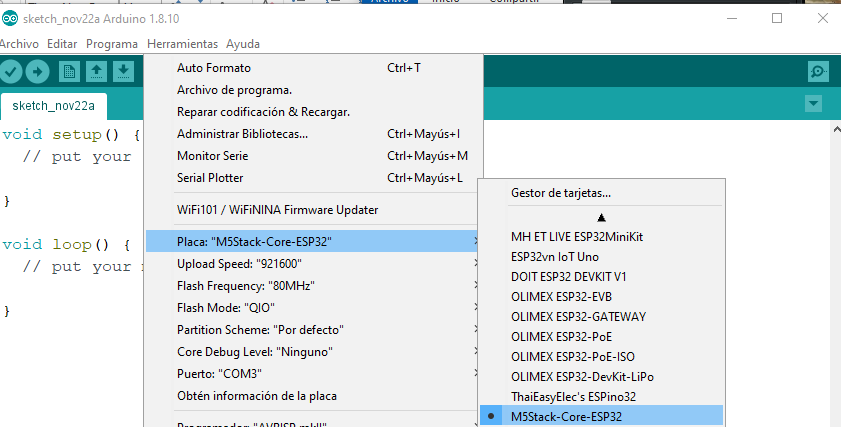
Task: Create a new sketch with the New icon
Action: tap(69, 71)
